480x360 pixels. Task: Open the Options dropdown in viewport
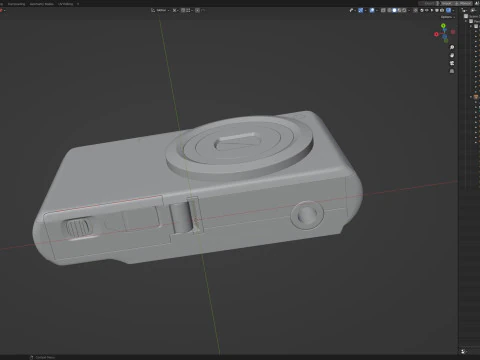point(448,17)
